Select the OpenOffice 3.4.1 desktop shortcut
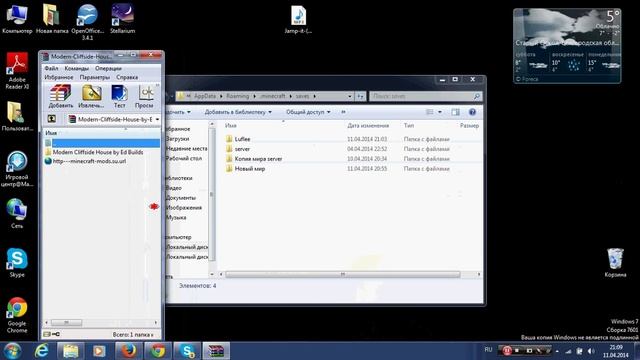The width and height of the screenshot is (640, 360). [87, 22]
